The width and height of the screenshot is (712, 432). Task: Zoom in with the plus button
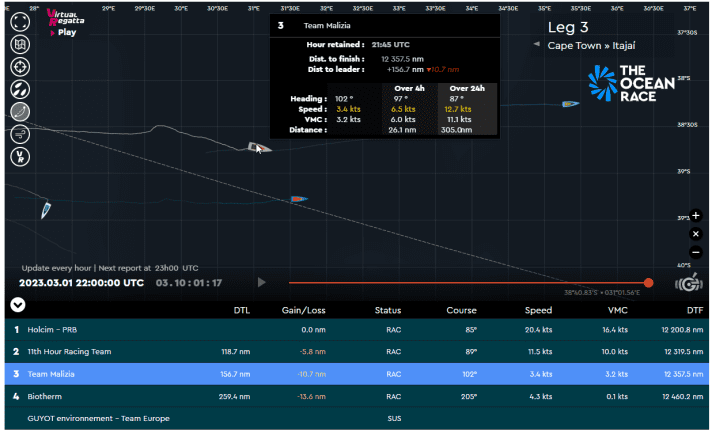click(696, 216)
